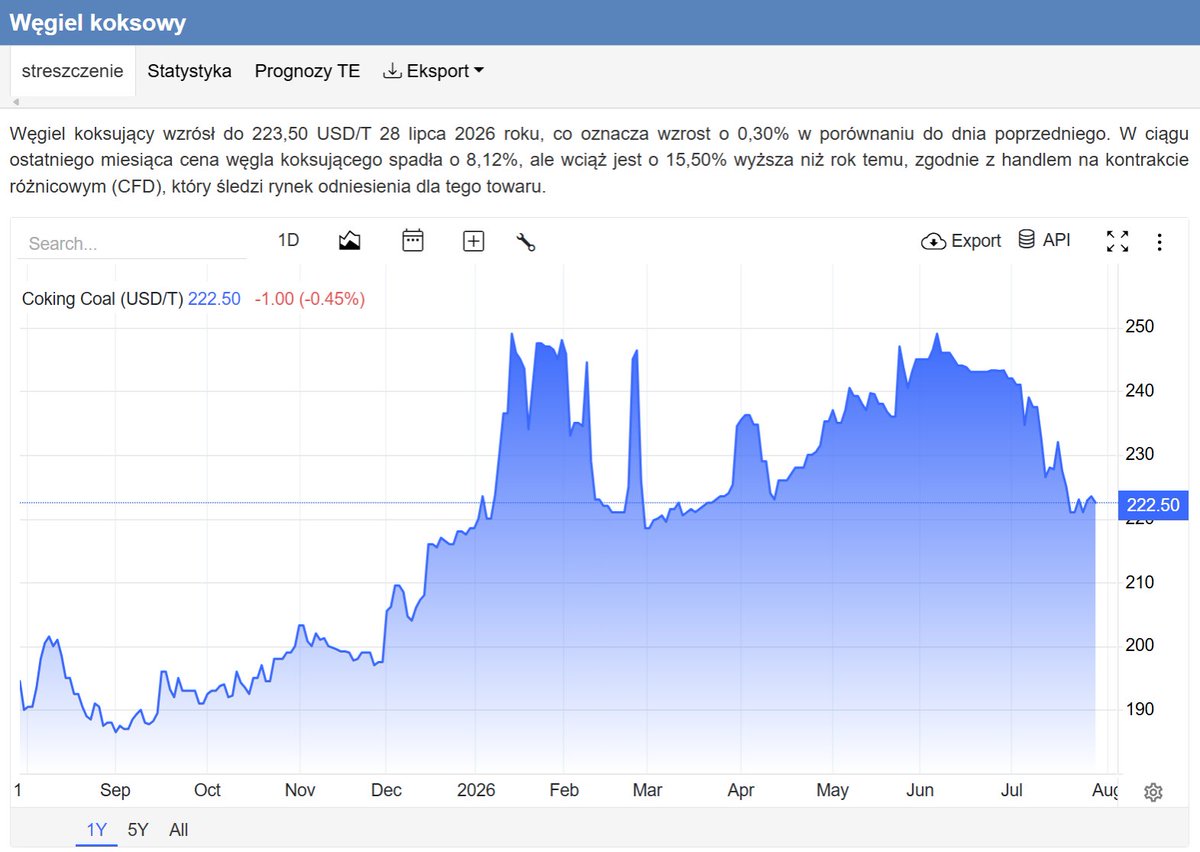The height and width of the screenshot is (852, 1200).
Task: Open chart tools wrench icon
Action: [526, 241]
